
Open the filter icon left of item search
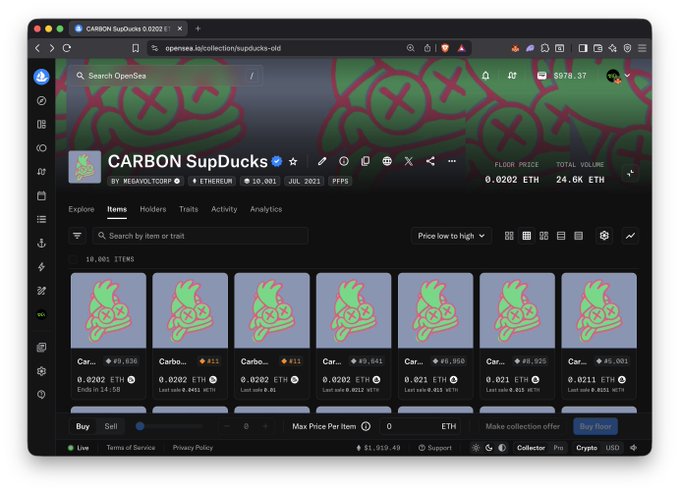click(x=77, y=236)
